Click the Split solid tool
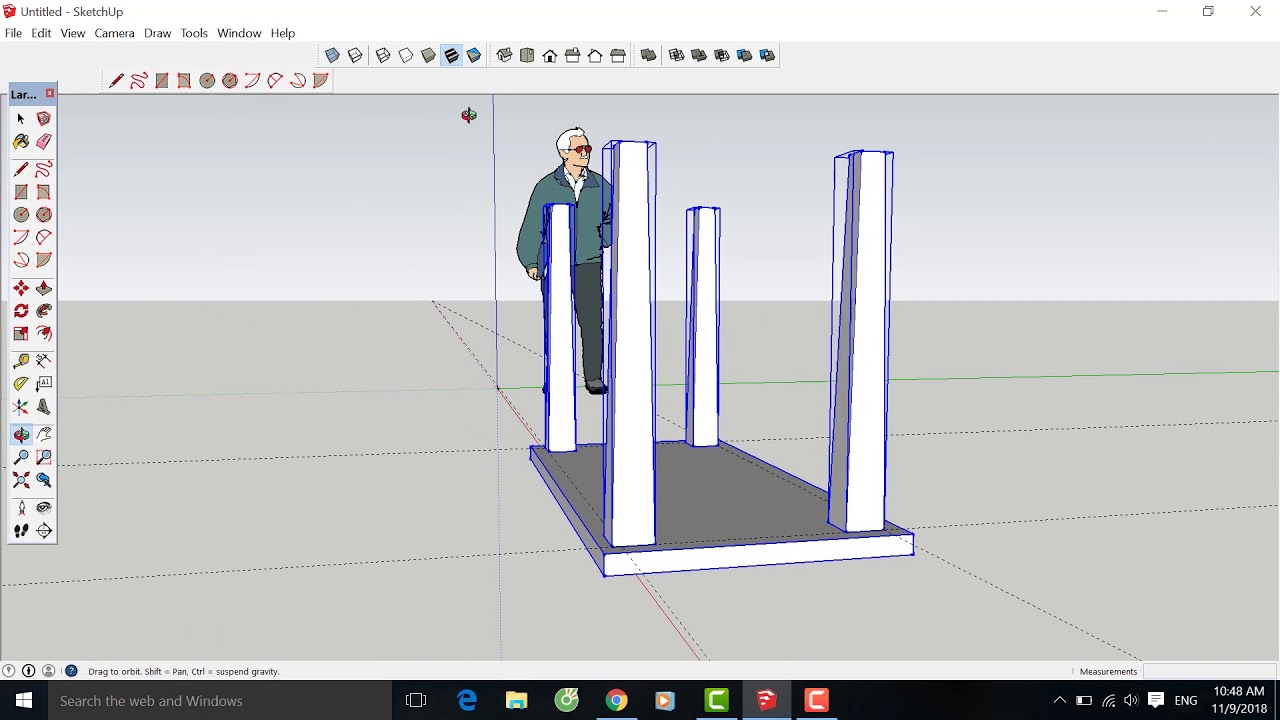Image resolution: width=1280 pixels, height=720 pixels. click(768, 56)
